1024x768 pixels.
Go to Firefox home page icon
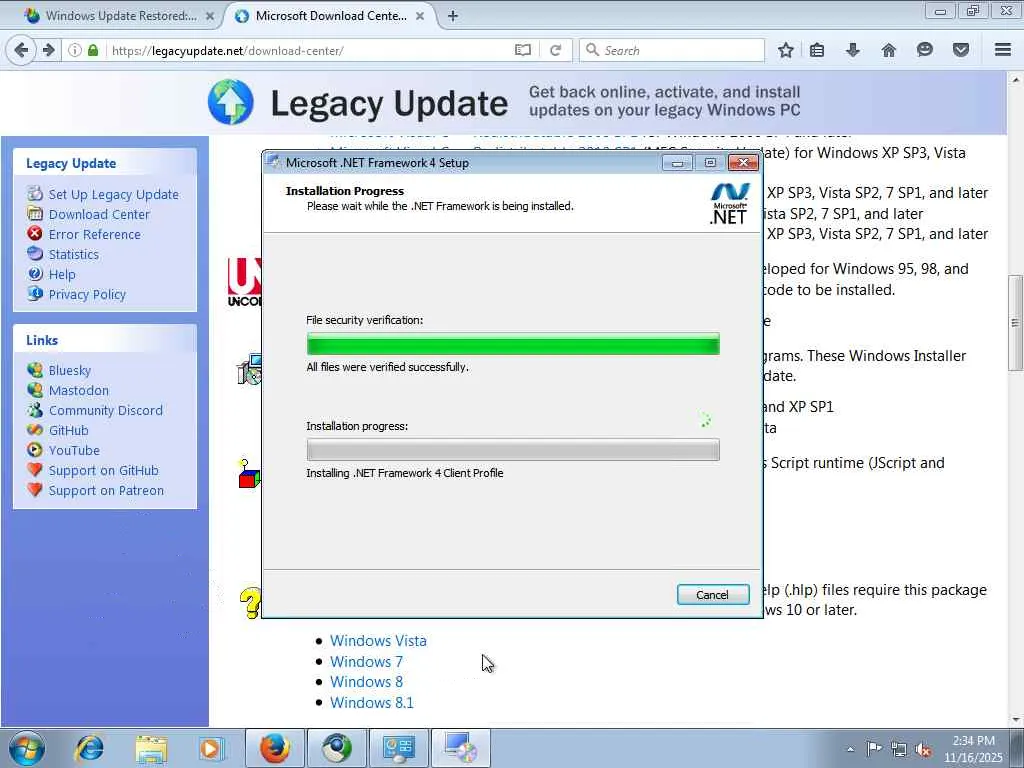[x=888, y=50]
